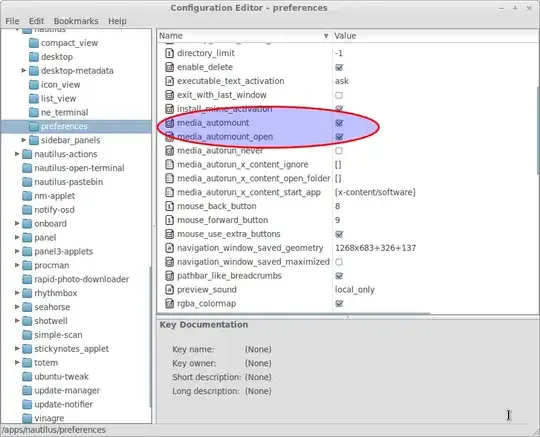Expand the panel tree node
This screenshot has width=540, height=437.
17,238
